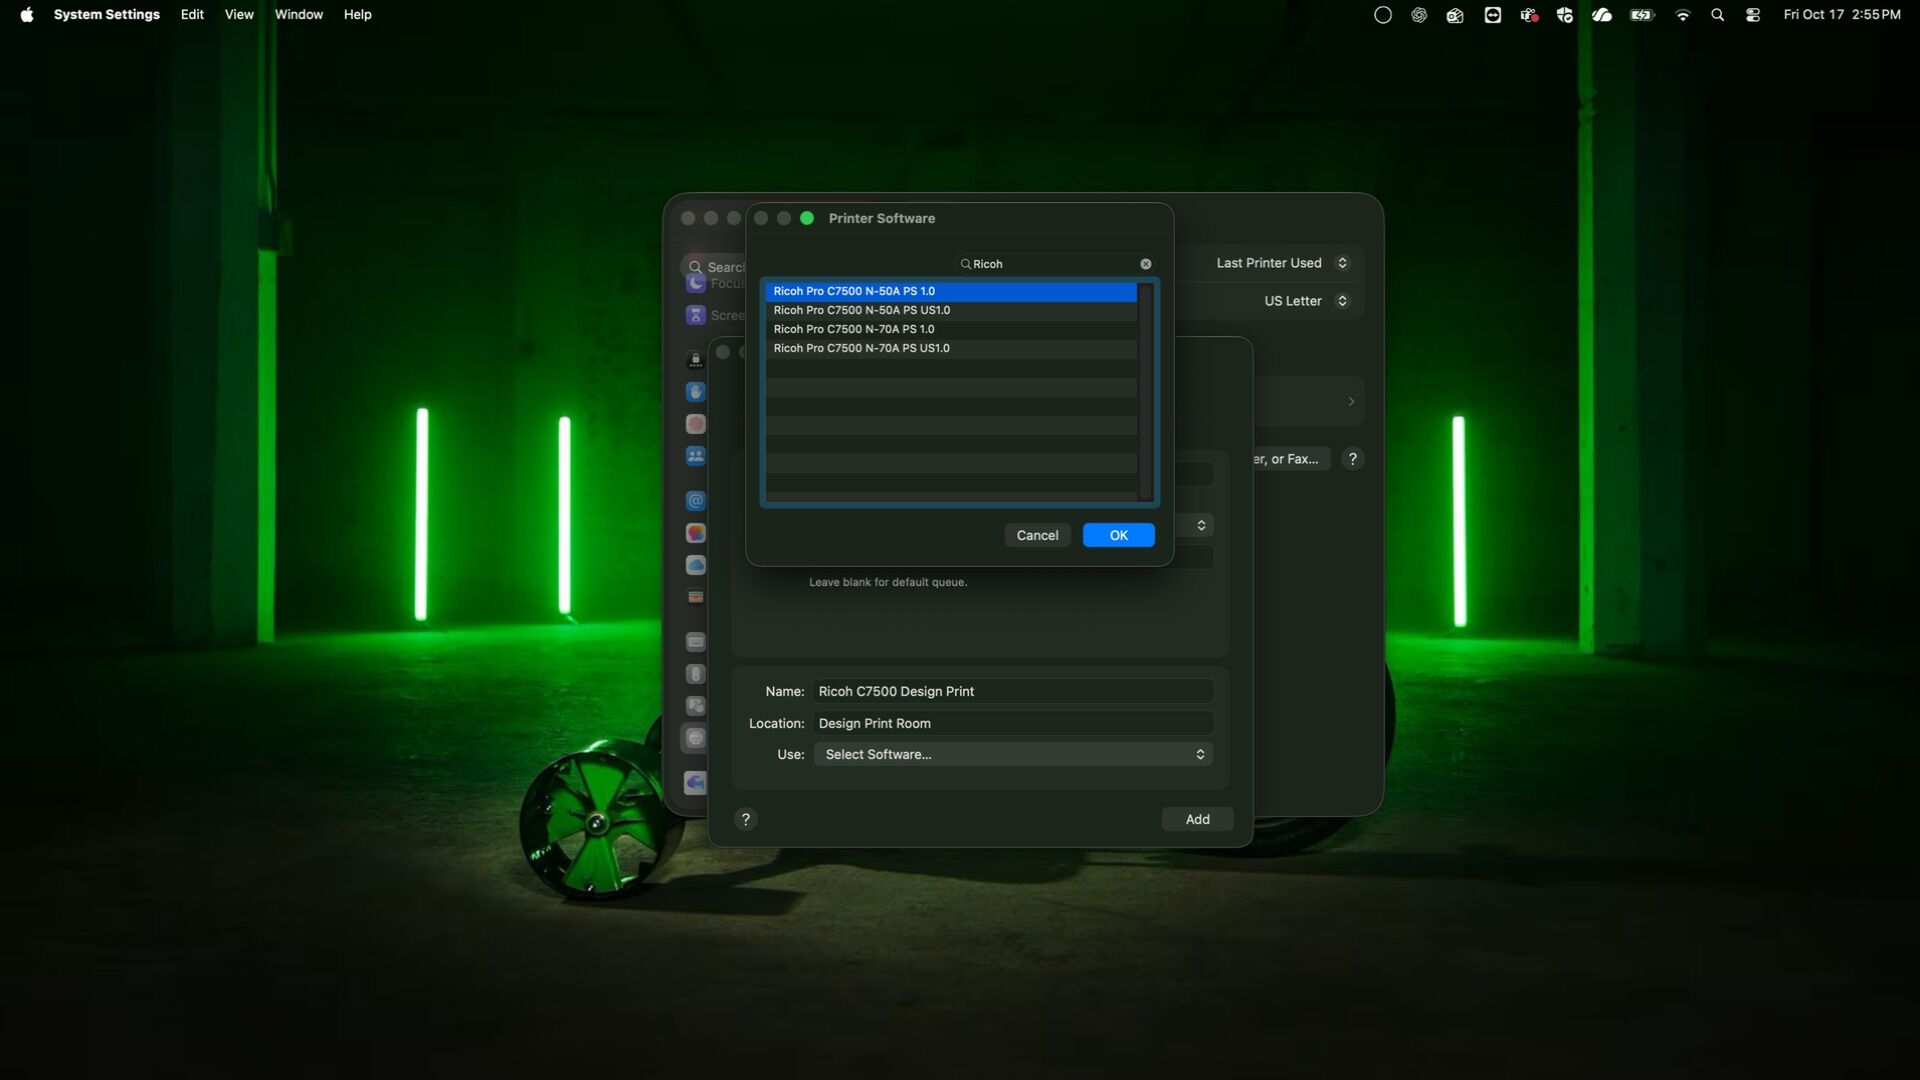Select Ricoh Pro C7500 N-70A PS US1.0
Image resolution: width=1920 pixels, height=1080 pixels.
(x=861, y=348)
